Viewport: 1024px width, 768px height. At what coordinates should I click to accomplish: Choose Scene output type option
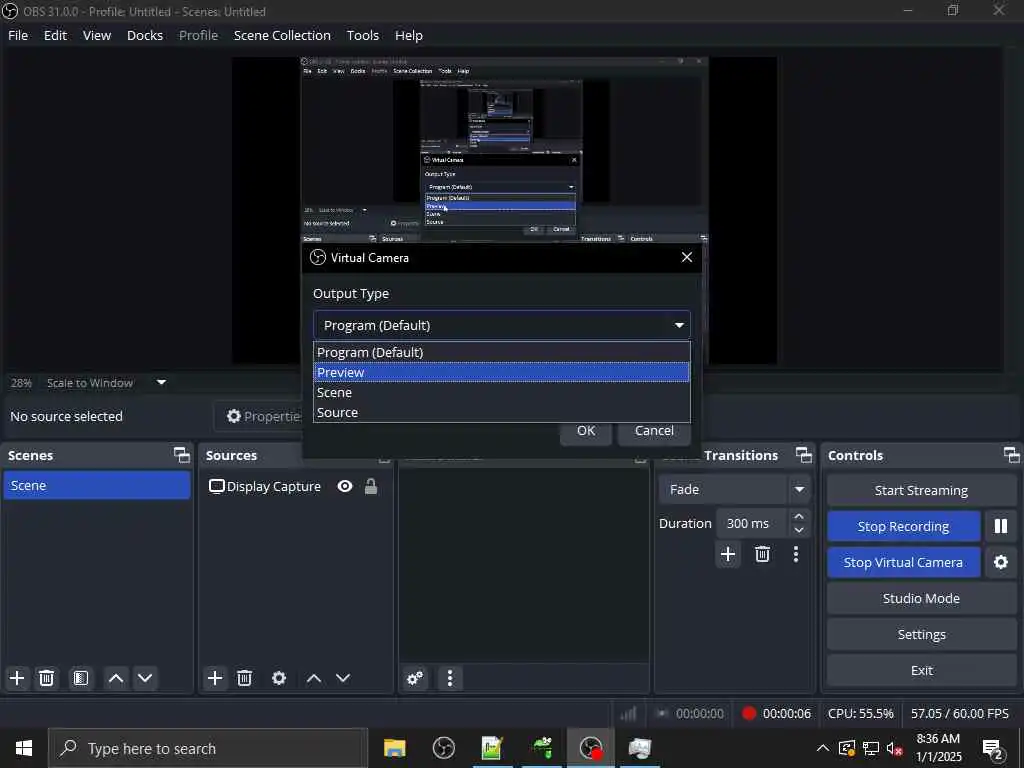coord(502,392)
